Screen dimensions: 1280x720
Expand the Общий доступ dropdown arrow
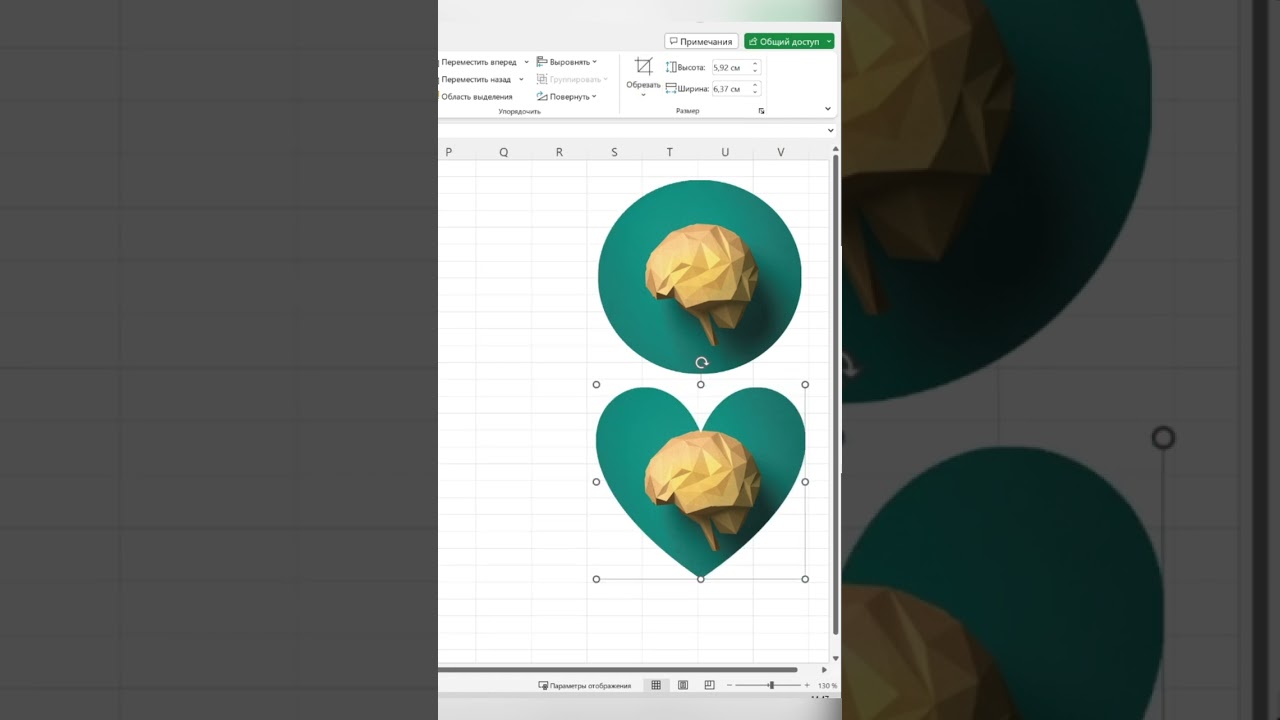pos(829,42)
